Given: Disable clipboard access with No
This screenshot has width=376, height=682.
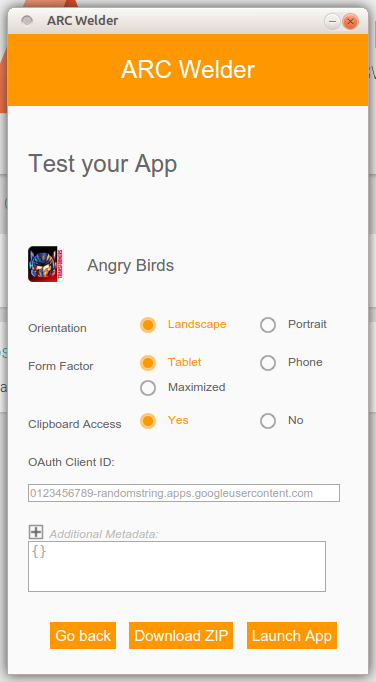Looking at the screenshot, I should click(x=268, y=421).
